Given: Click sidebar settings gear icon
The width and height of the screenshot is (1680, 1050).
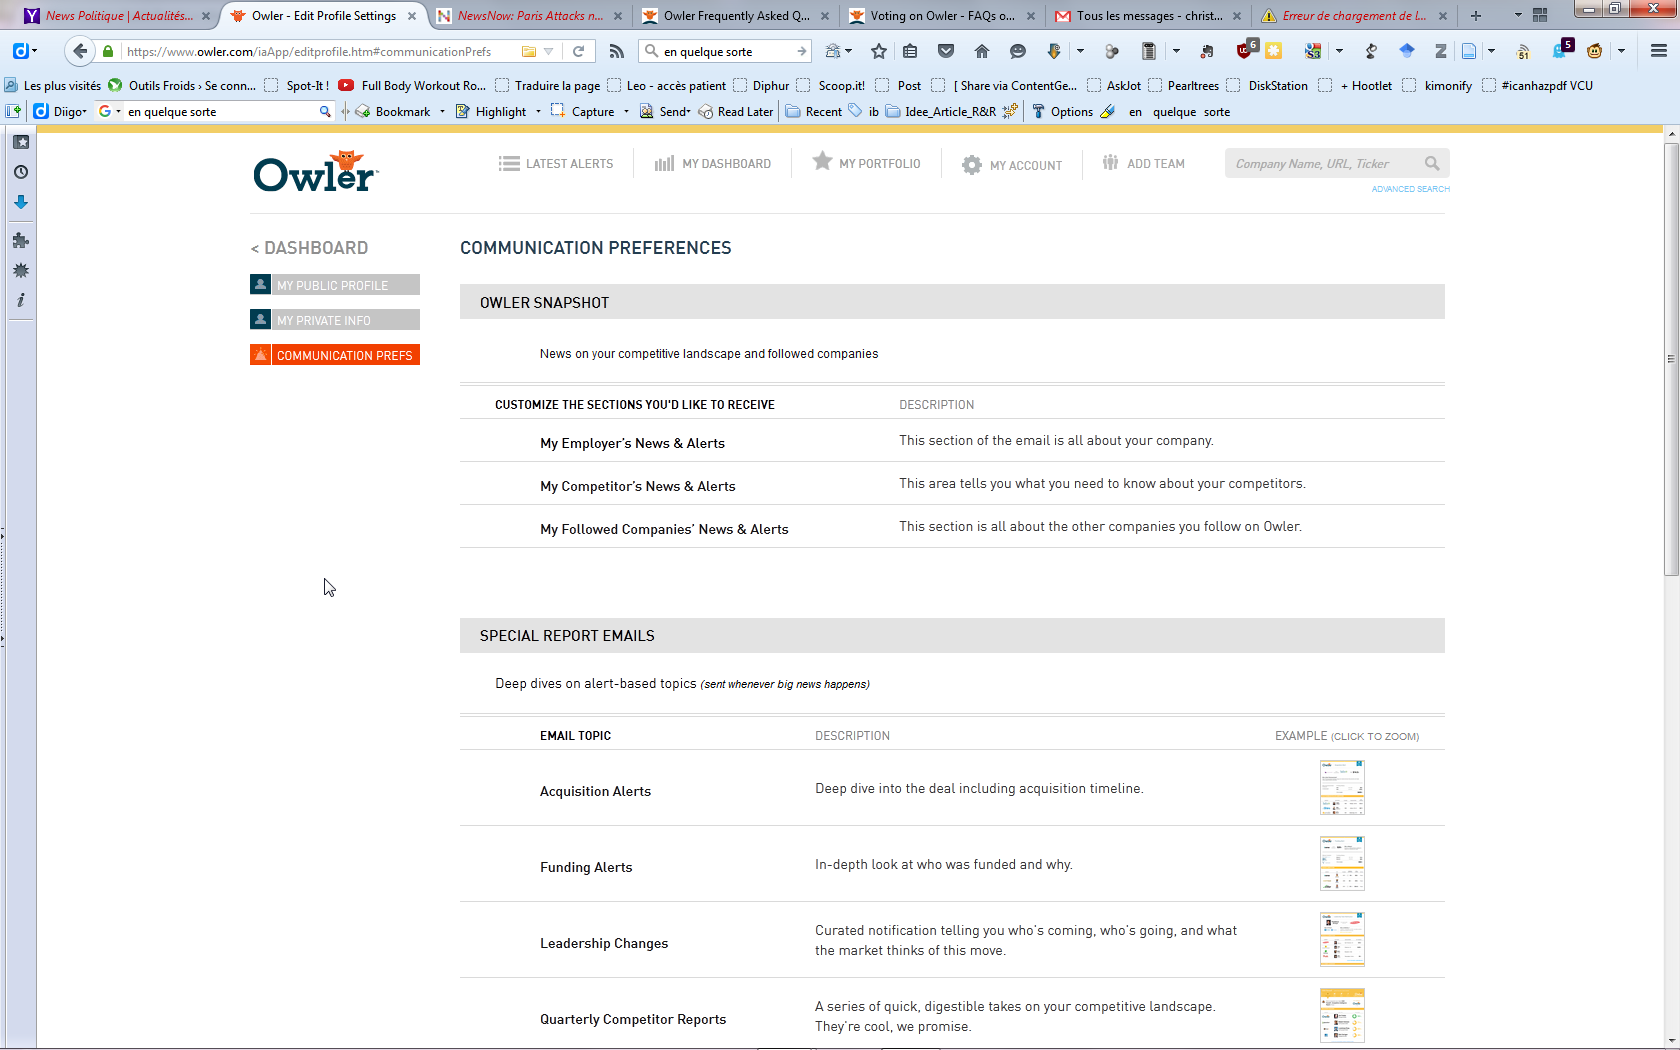Looking at the screenshot, I should point(21,270).
